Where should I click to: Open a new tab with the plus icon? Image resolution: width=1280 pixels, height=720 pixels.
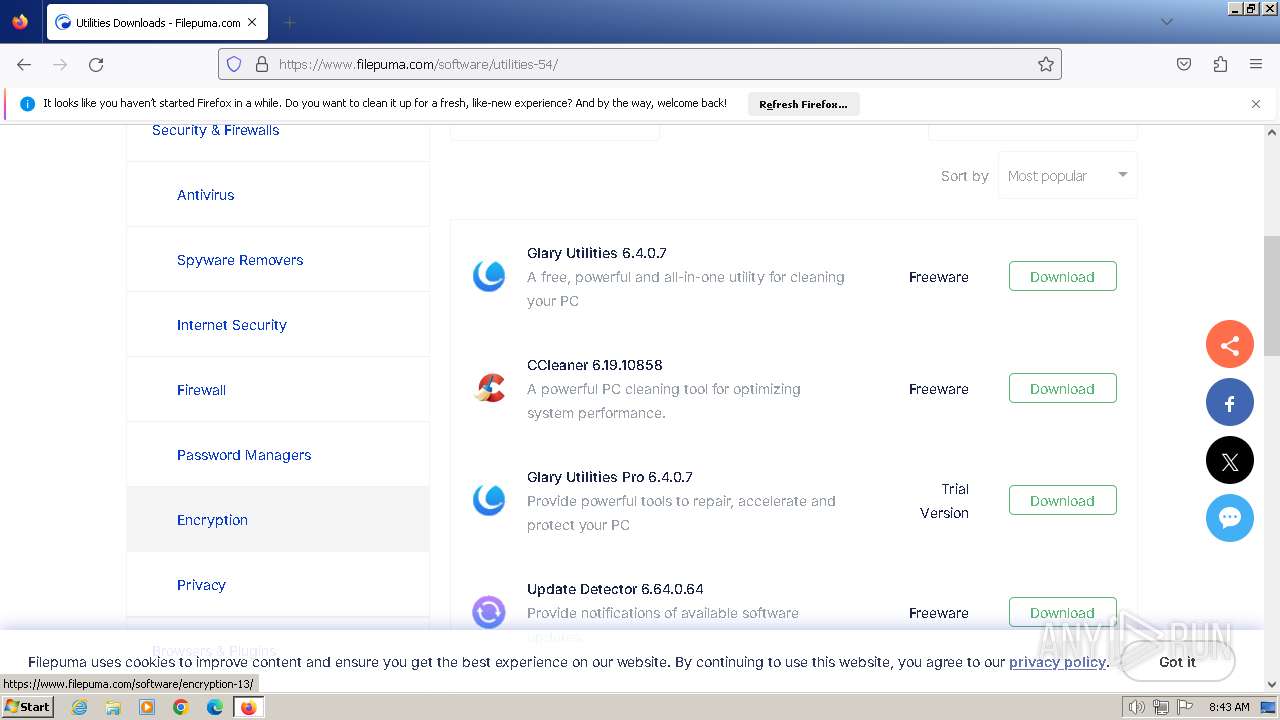click(289, 22)
